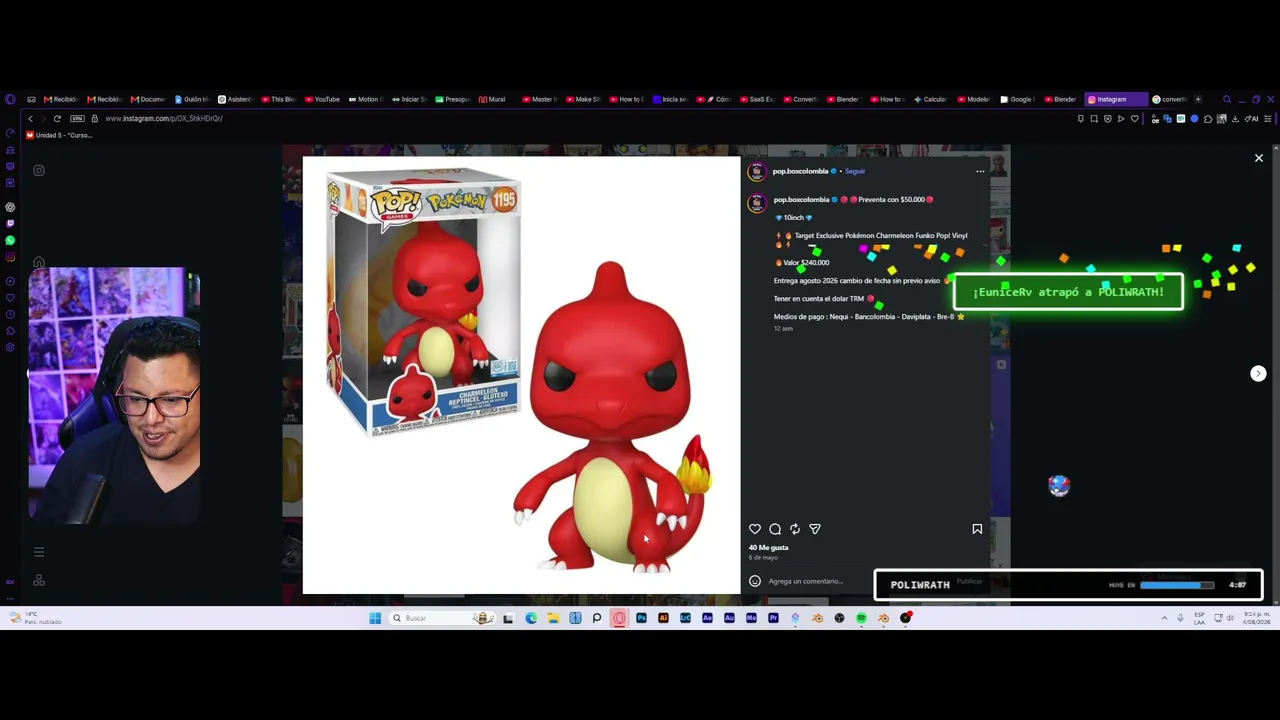Open the three-dot post options menu
1280x720 pixels.
click(x=980, y=171)
